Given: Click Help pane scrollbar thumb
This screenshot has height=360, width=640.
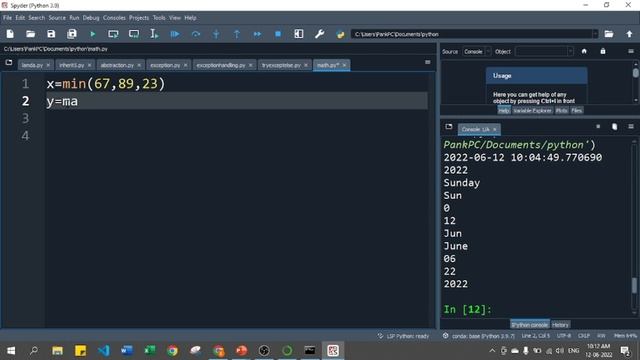Looking at the screenshot, I should coord(636,73).
